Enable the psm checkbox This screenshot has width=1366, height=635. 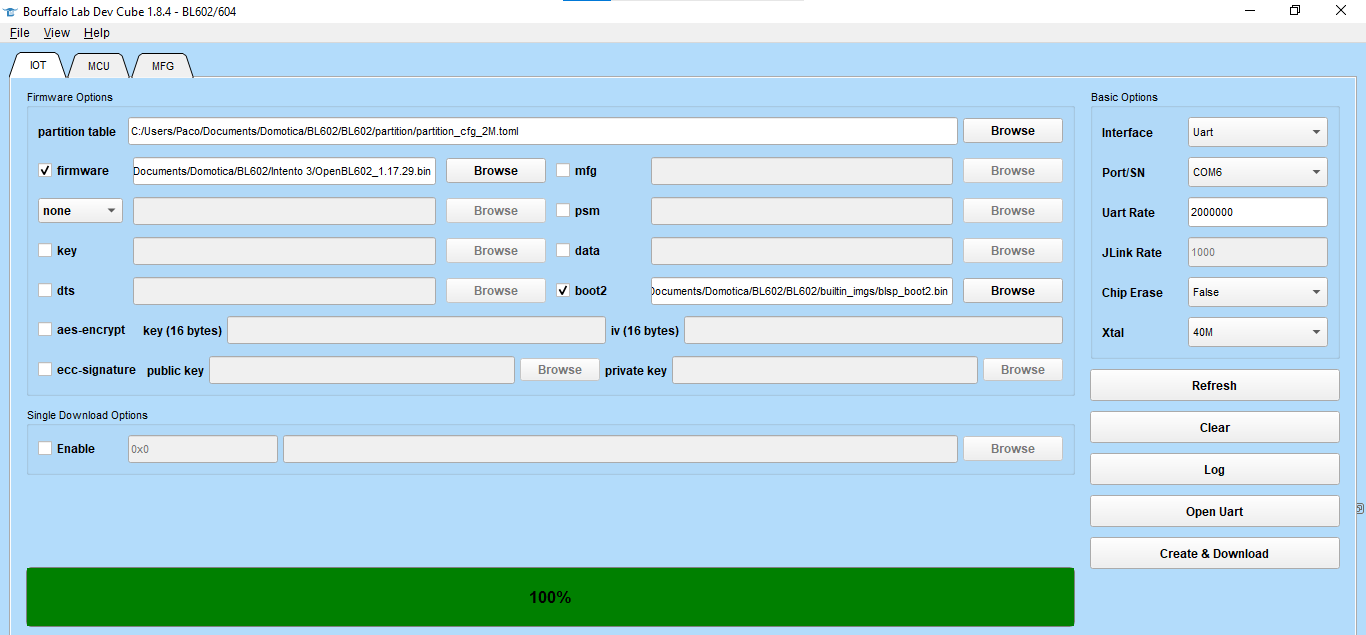coord(563,211)
